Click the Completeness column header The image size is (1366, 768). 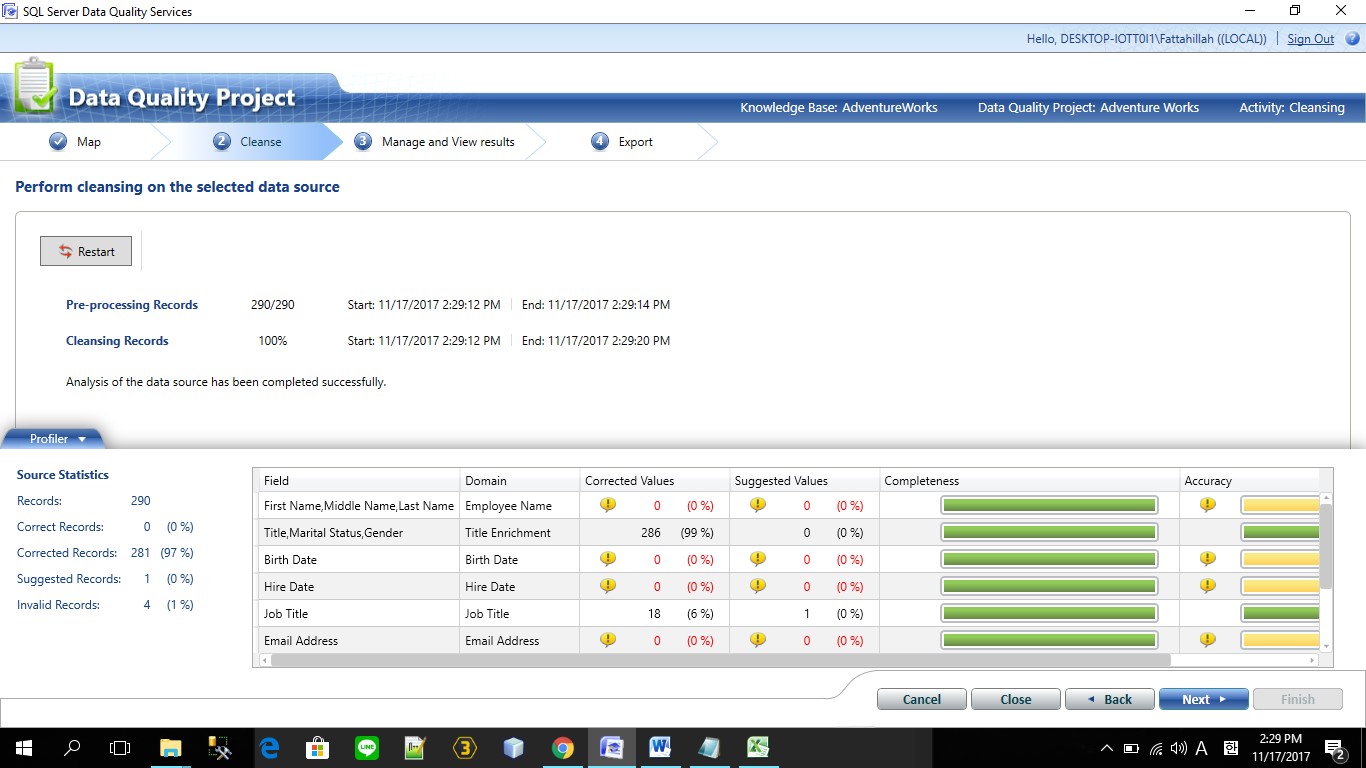click(1029, 480)
